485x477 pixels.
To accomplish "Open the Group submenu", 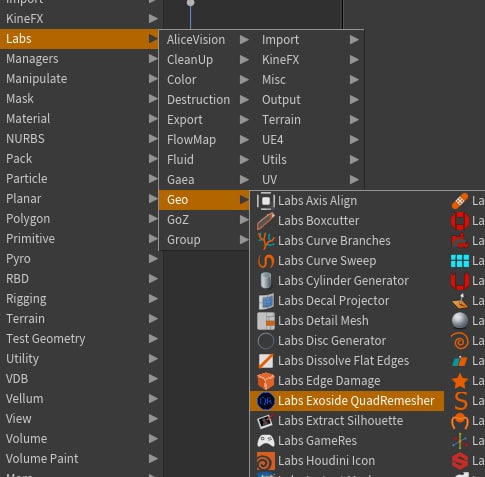I will pos(204,240).
